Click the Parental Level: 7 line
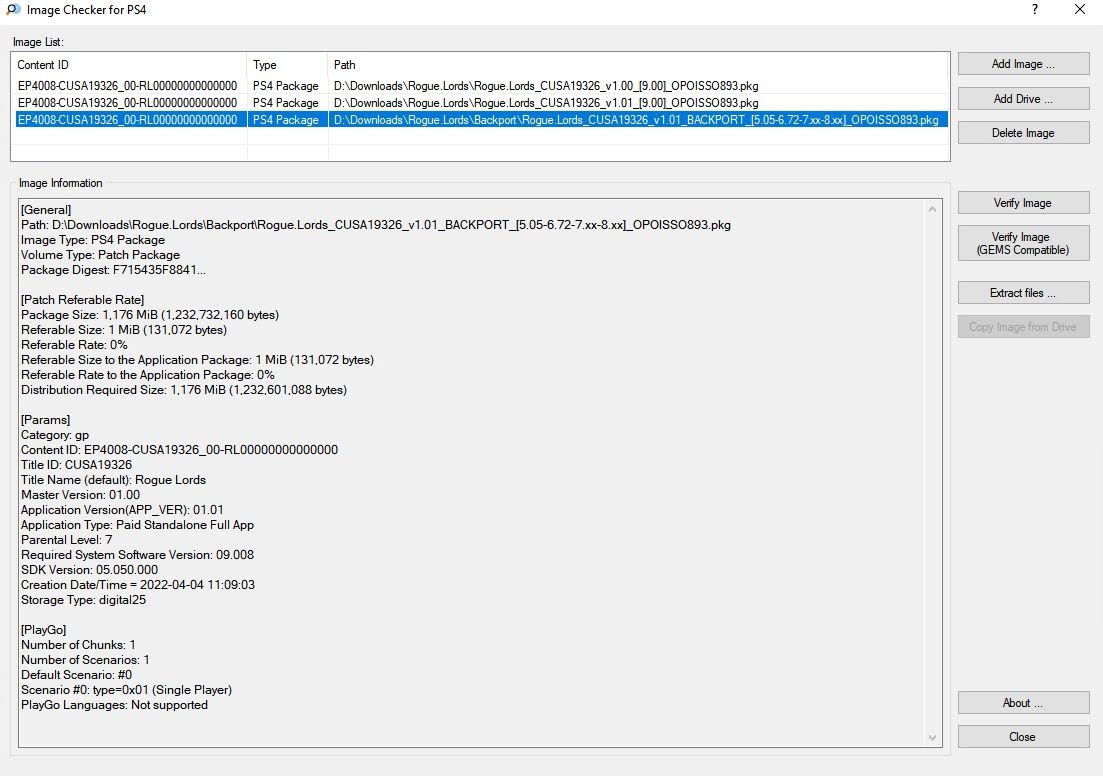Viewport: 1103px width, 776px height. tap(67, 540)
